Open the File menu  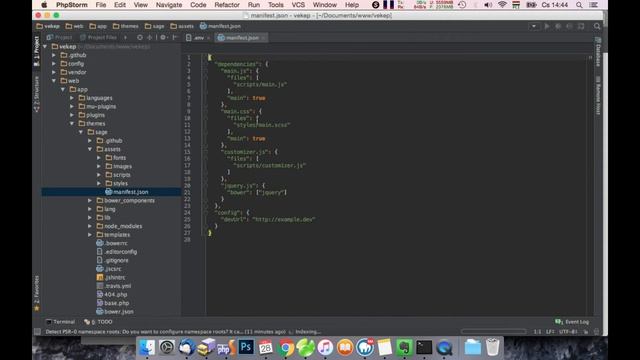pyautogui.click(x=100, y=5)
